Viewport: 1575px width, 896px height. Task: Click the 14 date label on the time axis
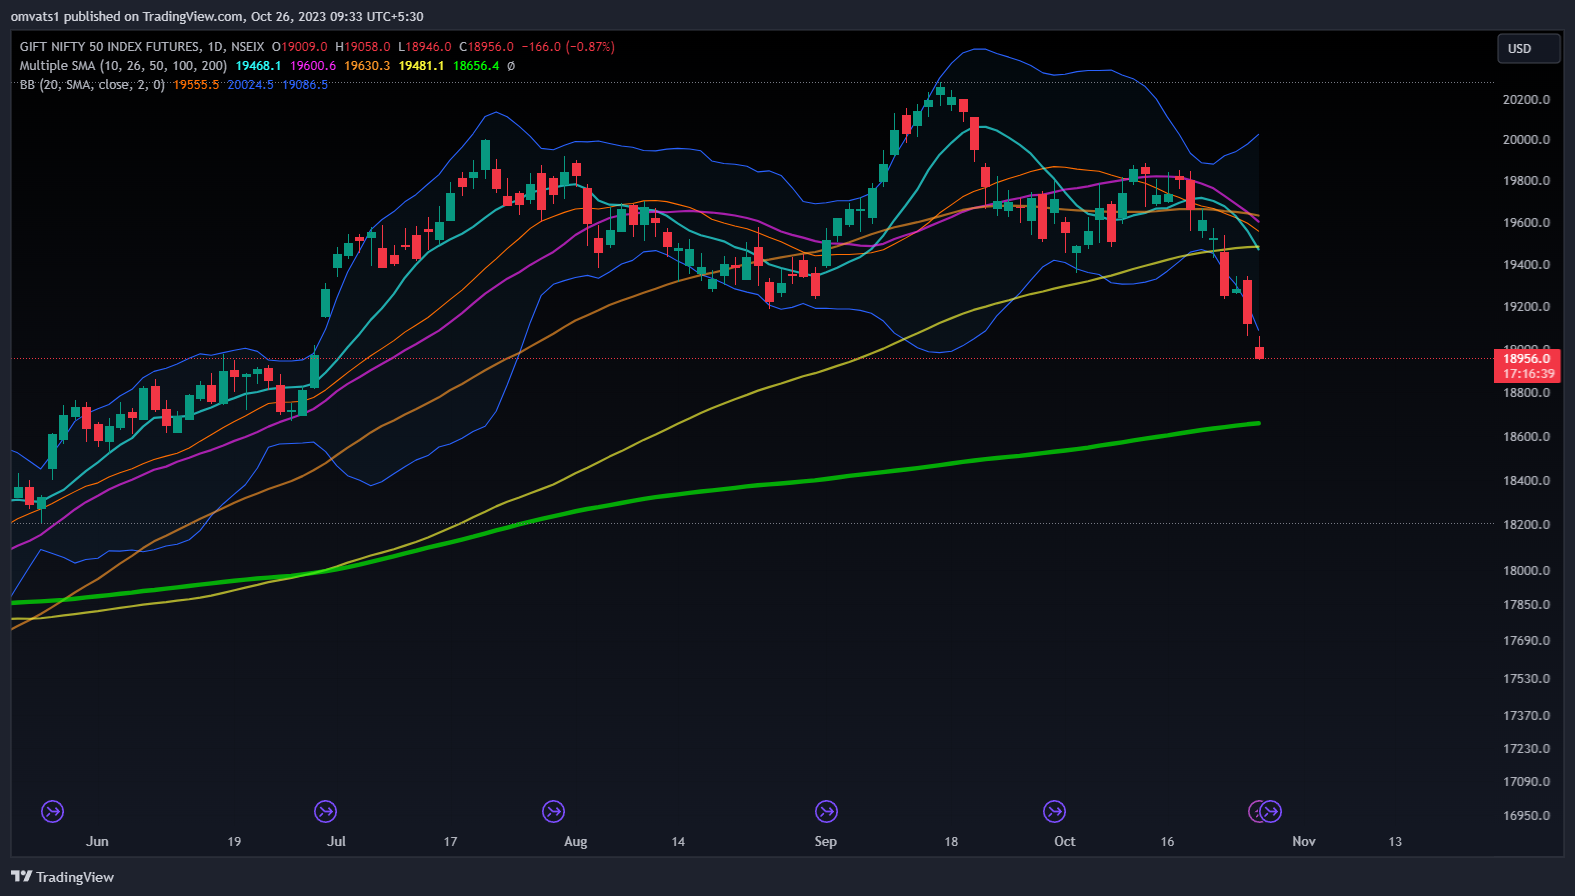pos(678,841)
